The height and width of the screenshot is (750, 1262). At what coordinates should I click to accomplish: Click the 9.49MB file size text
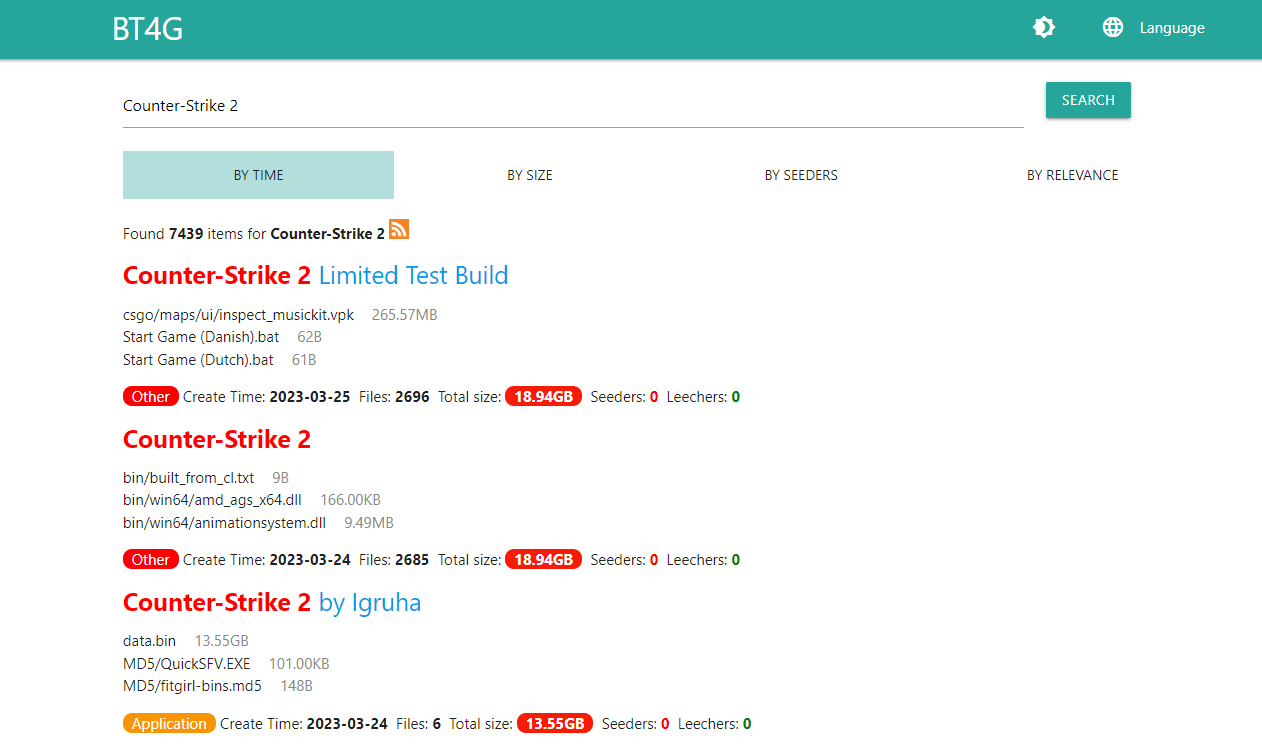(x=369, y=523)
